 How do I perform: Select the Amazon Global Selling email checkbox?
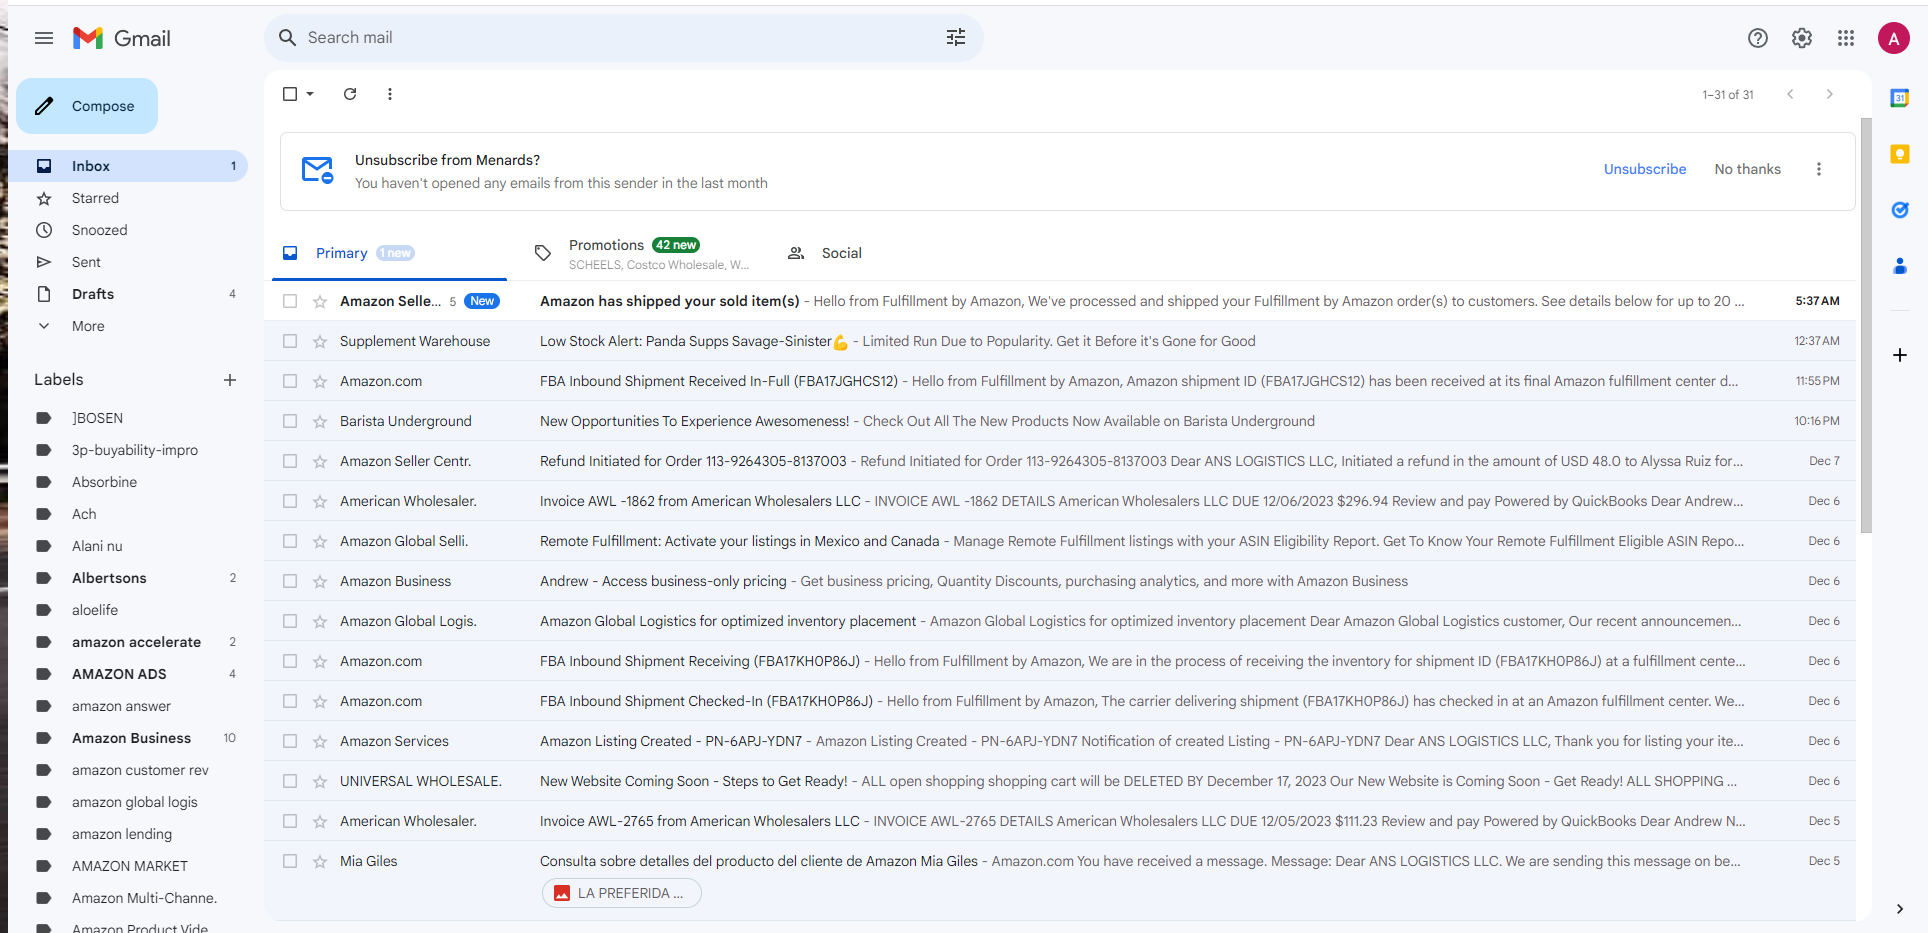pos(290,541)
